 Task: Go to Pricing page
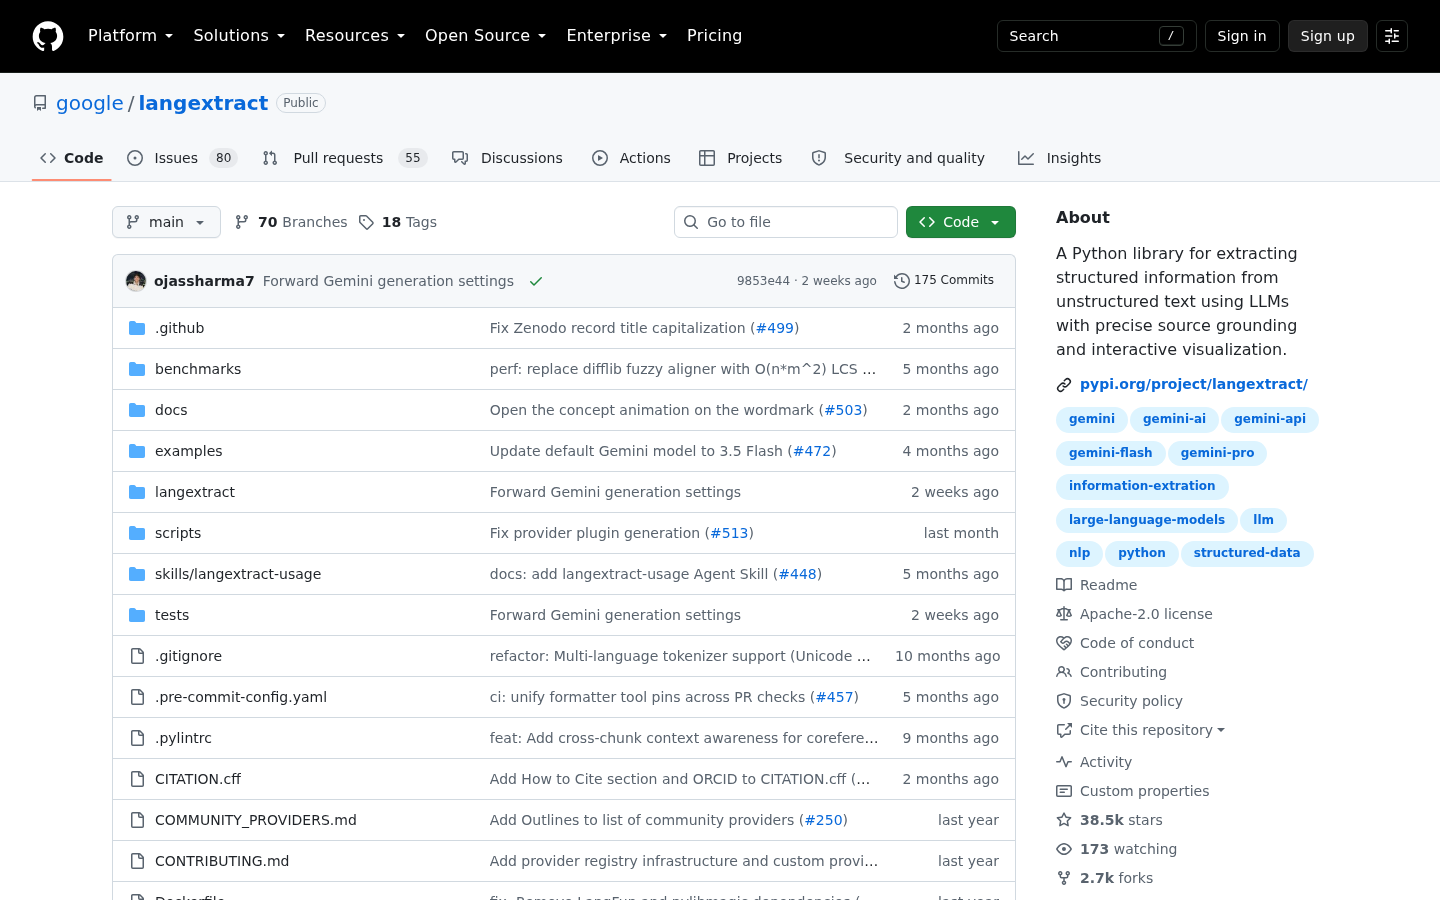(715, 36)
